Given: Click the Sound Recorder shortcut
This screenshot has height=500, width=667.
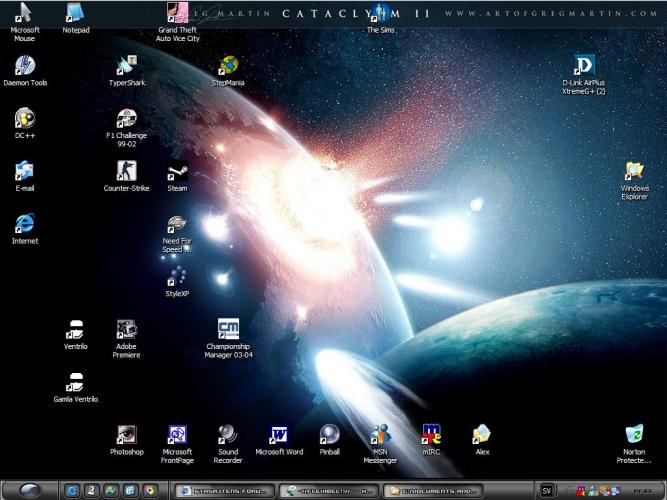Looking at the screenshot, I should pos(228,435).
